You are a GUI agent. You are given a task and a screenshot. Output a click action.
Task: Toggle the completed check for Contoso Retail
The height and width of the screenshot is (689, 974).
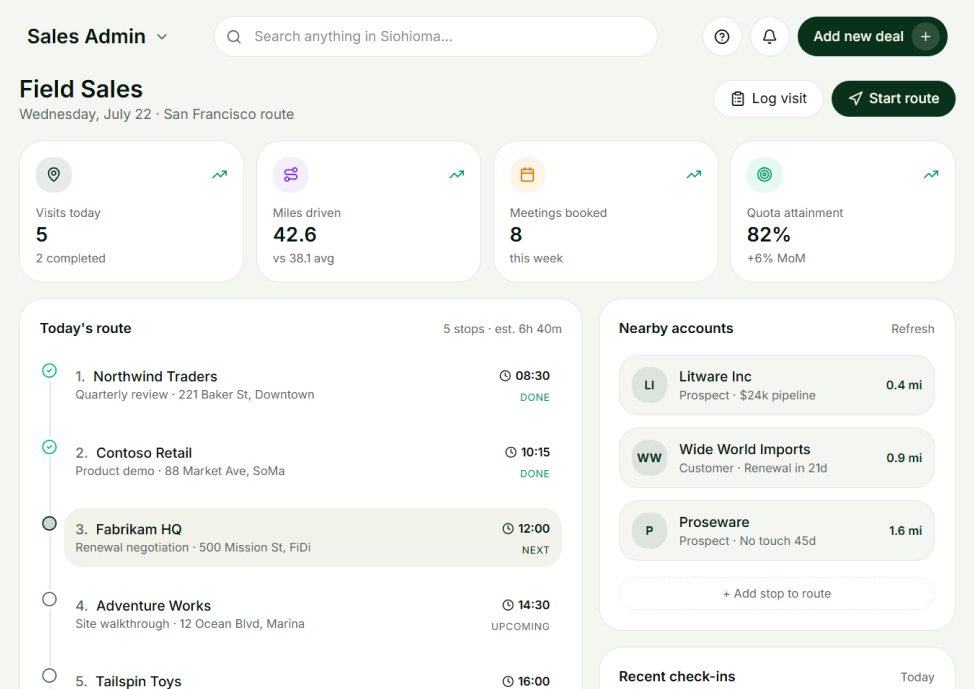click(50, 447)
